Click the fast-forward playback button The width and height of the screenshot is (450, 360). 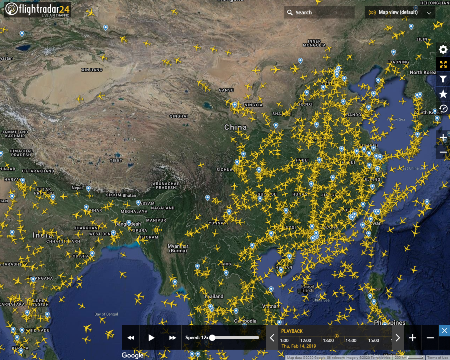(x=172, y=338)
